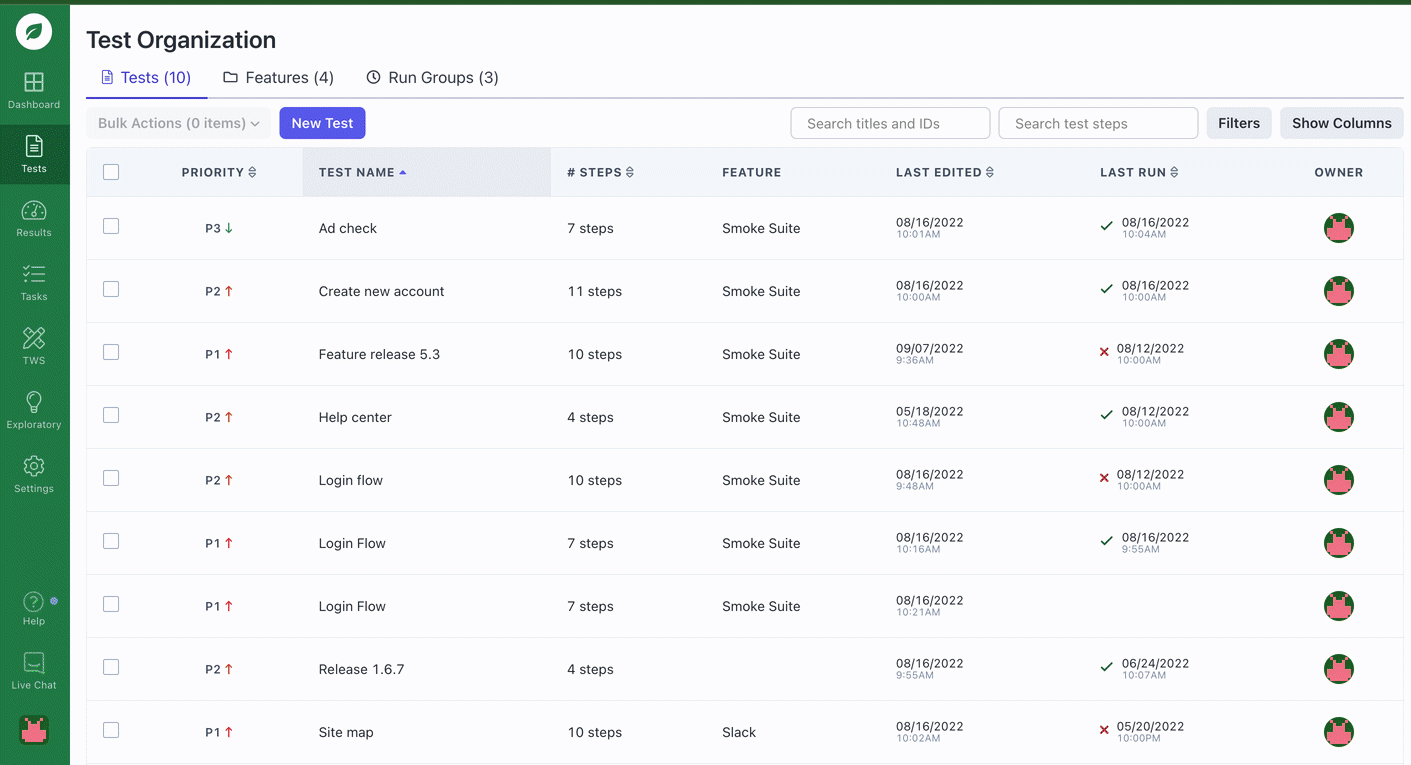Focus the Search test steps field
Viewport: 1411px width, 765px height.
click(1098, 123)
